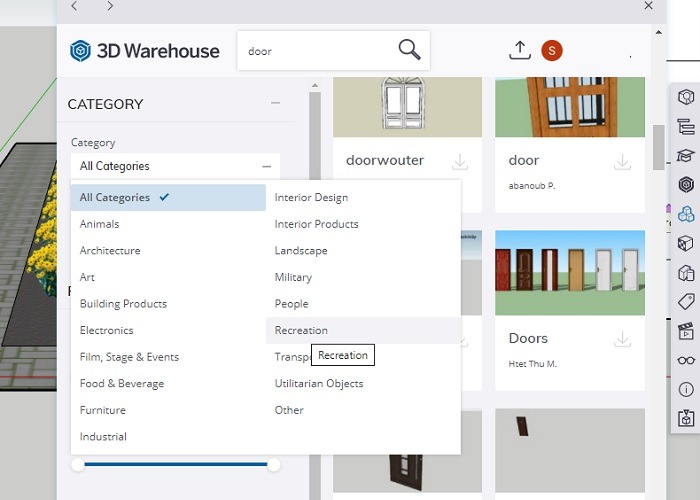The image size is (700, 500).
Task: Open the user account avatar S
Action: (552, 50)
